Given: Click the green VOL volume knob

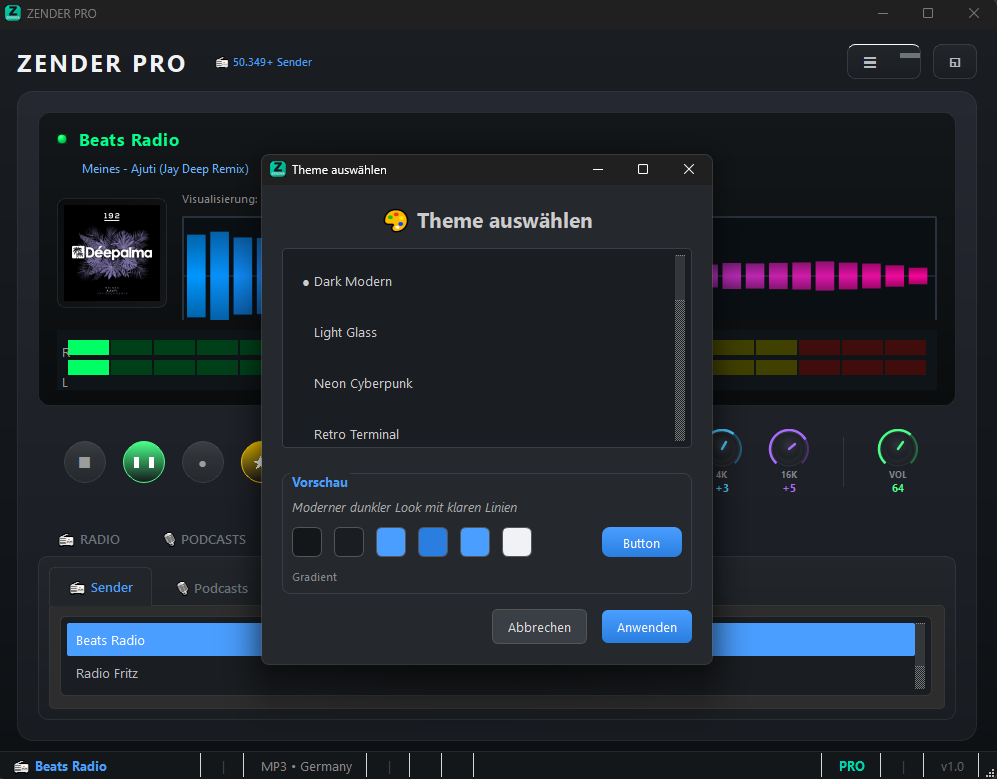Looking at the screenshot, I should [x=897, y=447].
